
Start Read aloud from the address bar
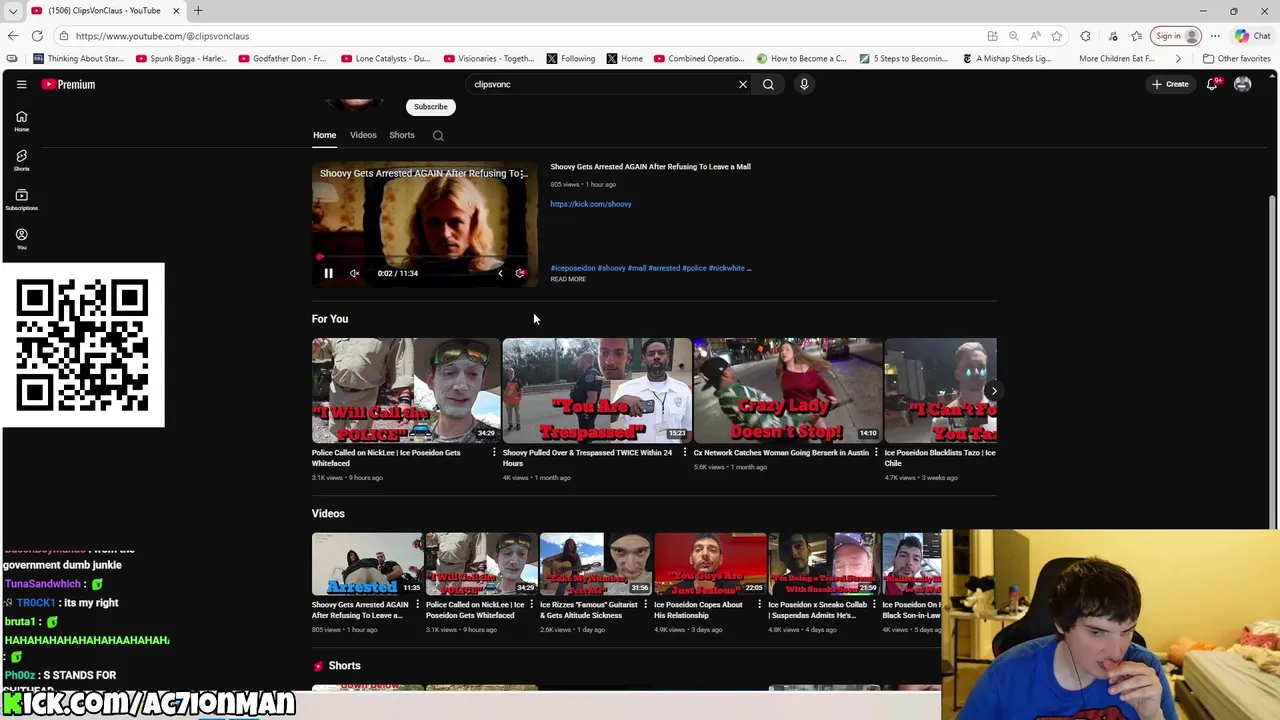pyautogui.click(x=1035, y=36)
